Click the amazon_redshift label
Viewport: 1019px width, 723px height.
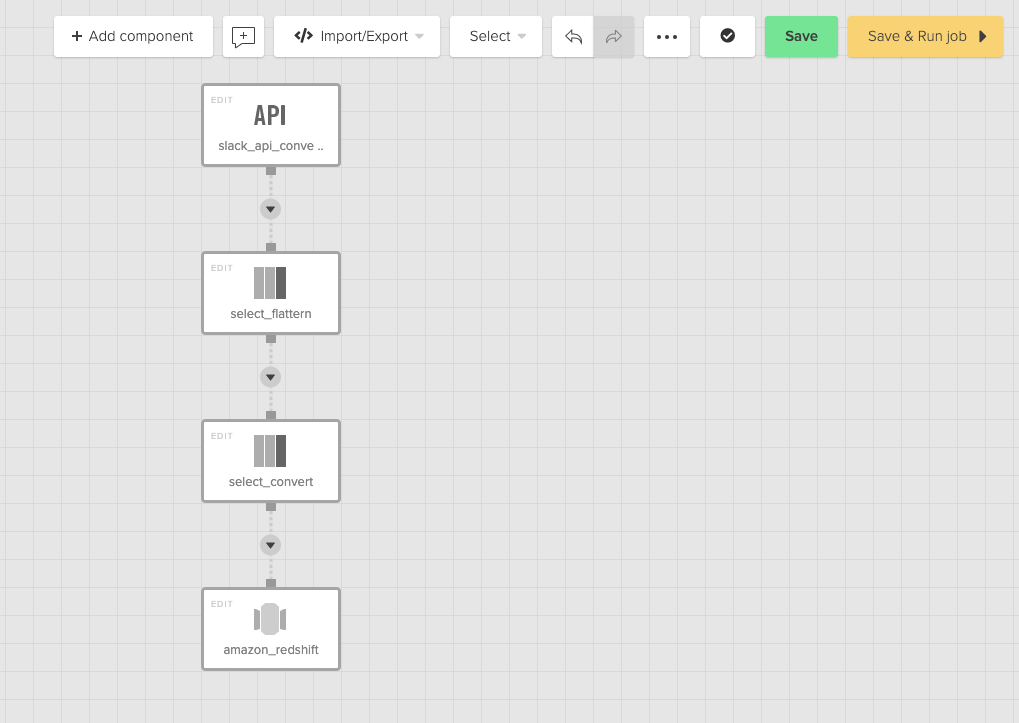click(x=271, y=650)
